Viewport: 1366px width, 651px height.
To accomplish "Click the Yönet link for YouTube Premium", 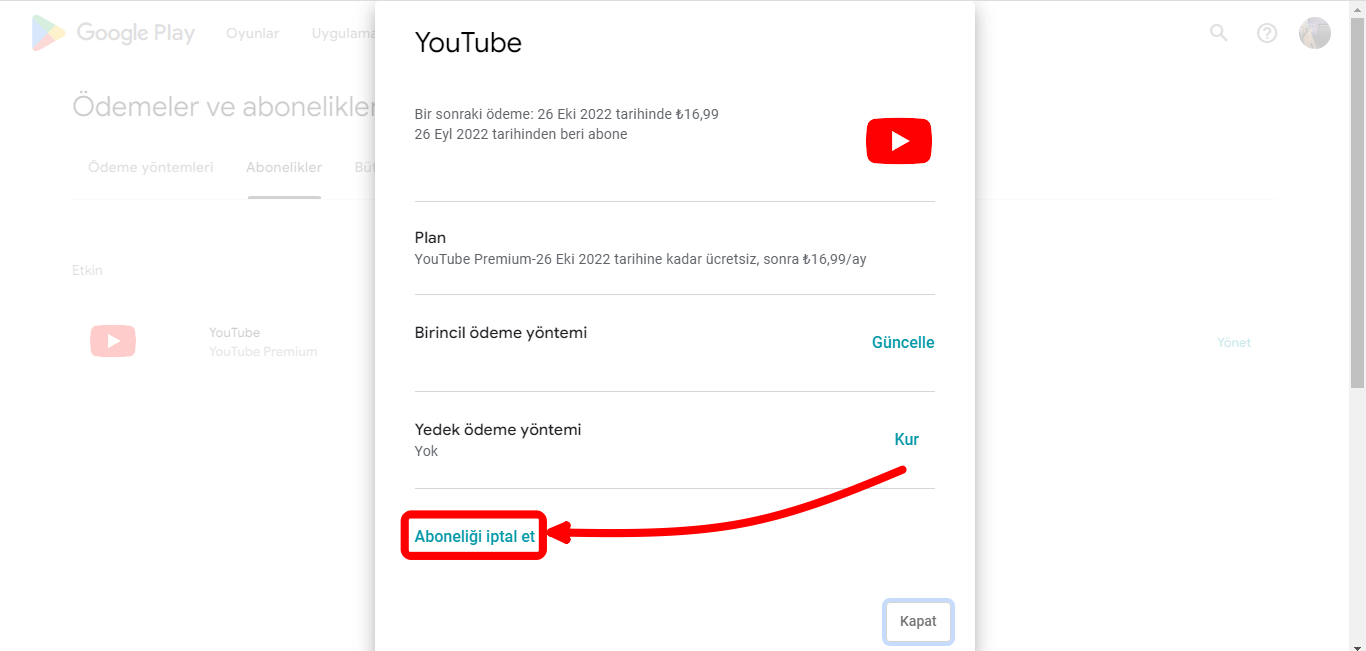I will click(1233, 342).
